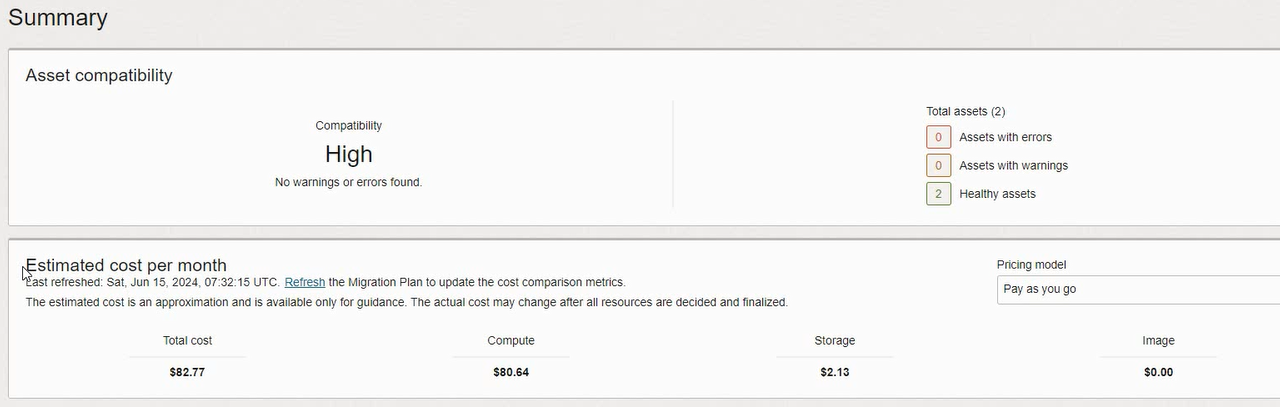Viewport: 1280px width, 407px height.
Task: Click the red Assets with errors count badge
Action: coord(938,137)
